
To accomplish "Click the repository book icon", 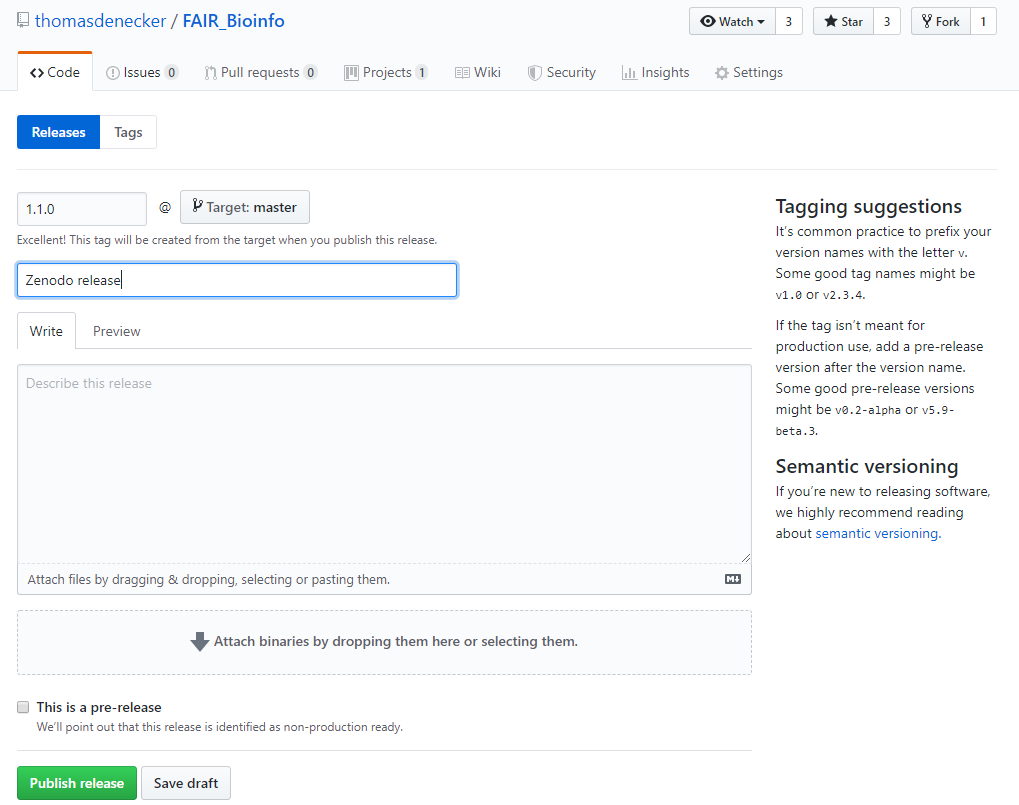I will [x=23, y=20].
